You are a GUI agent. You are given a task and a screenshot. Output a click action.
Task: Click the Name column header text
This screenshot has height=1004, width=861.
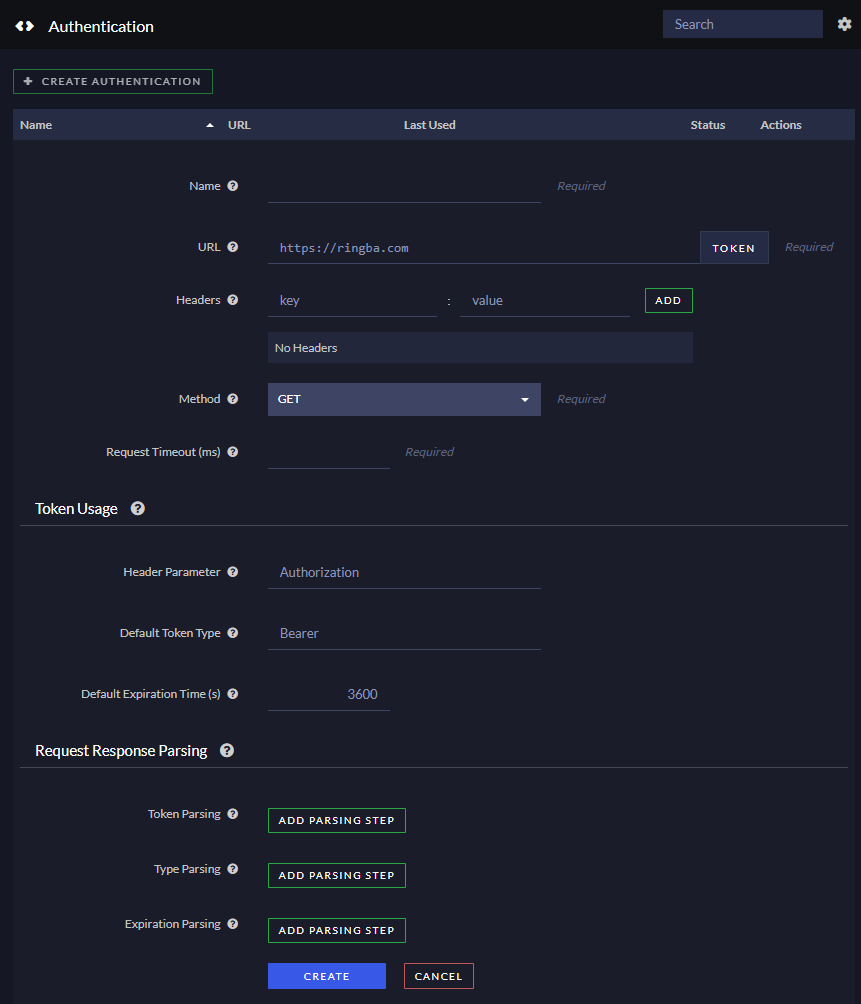36,125
